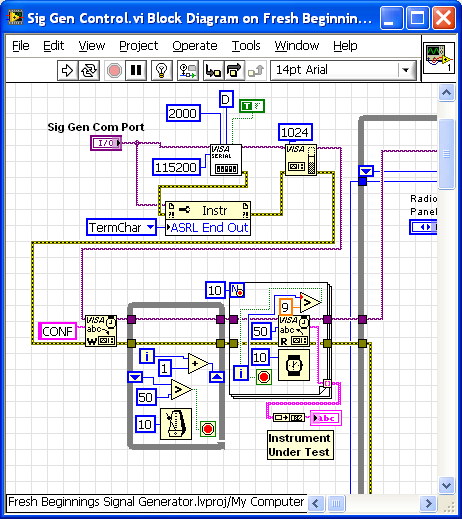Click ASRL End Out property
Screen dimensions: 462x519
click(x=208, y=228)
